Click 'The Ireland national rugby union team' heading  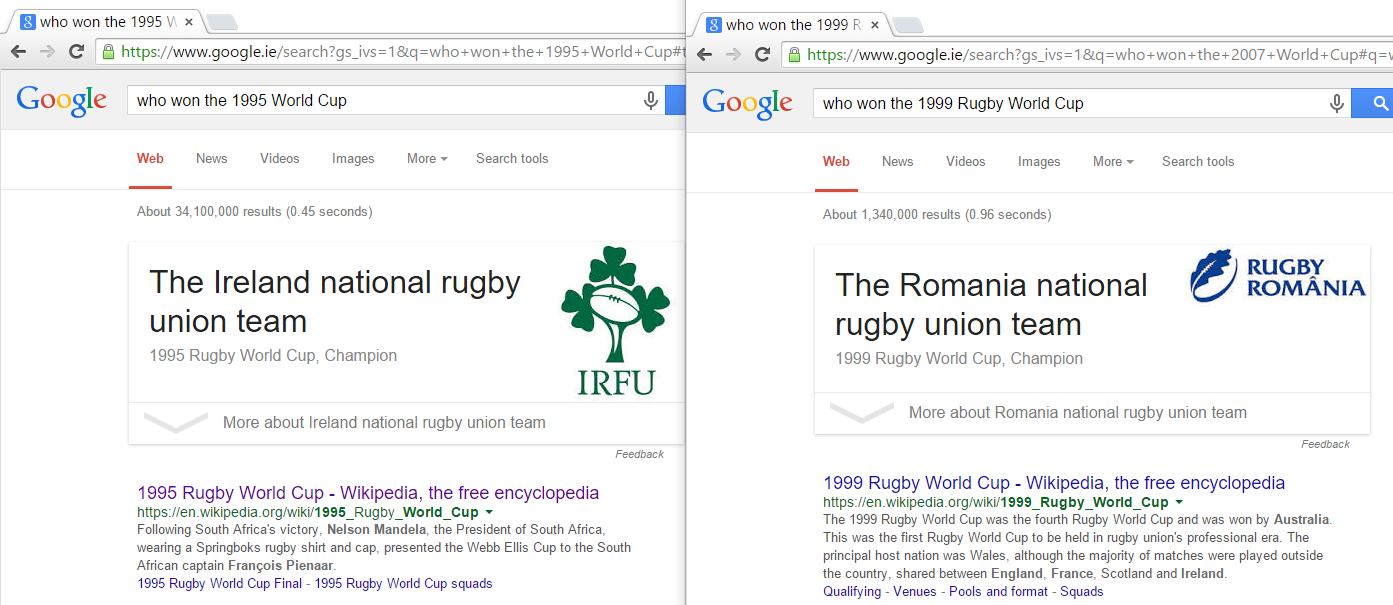click(335, 301)
